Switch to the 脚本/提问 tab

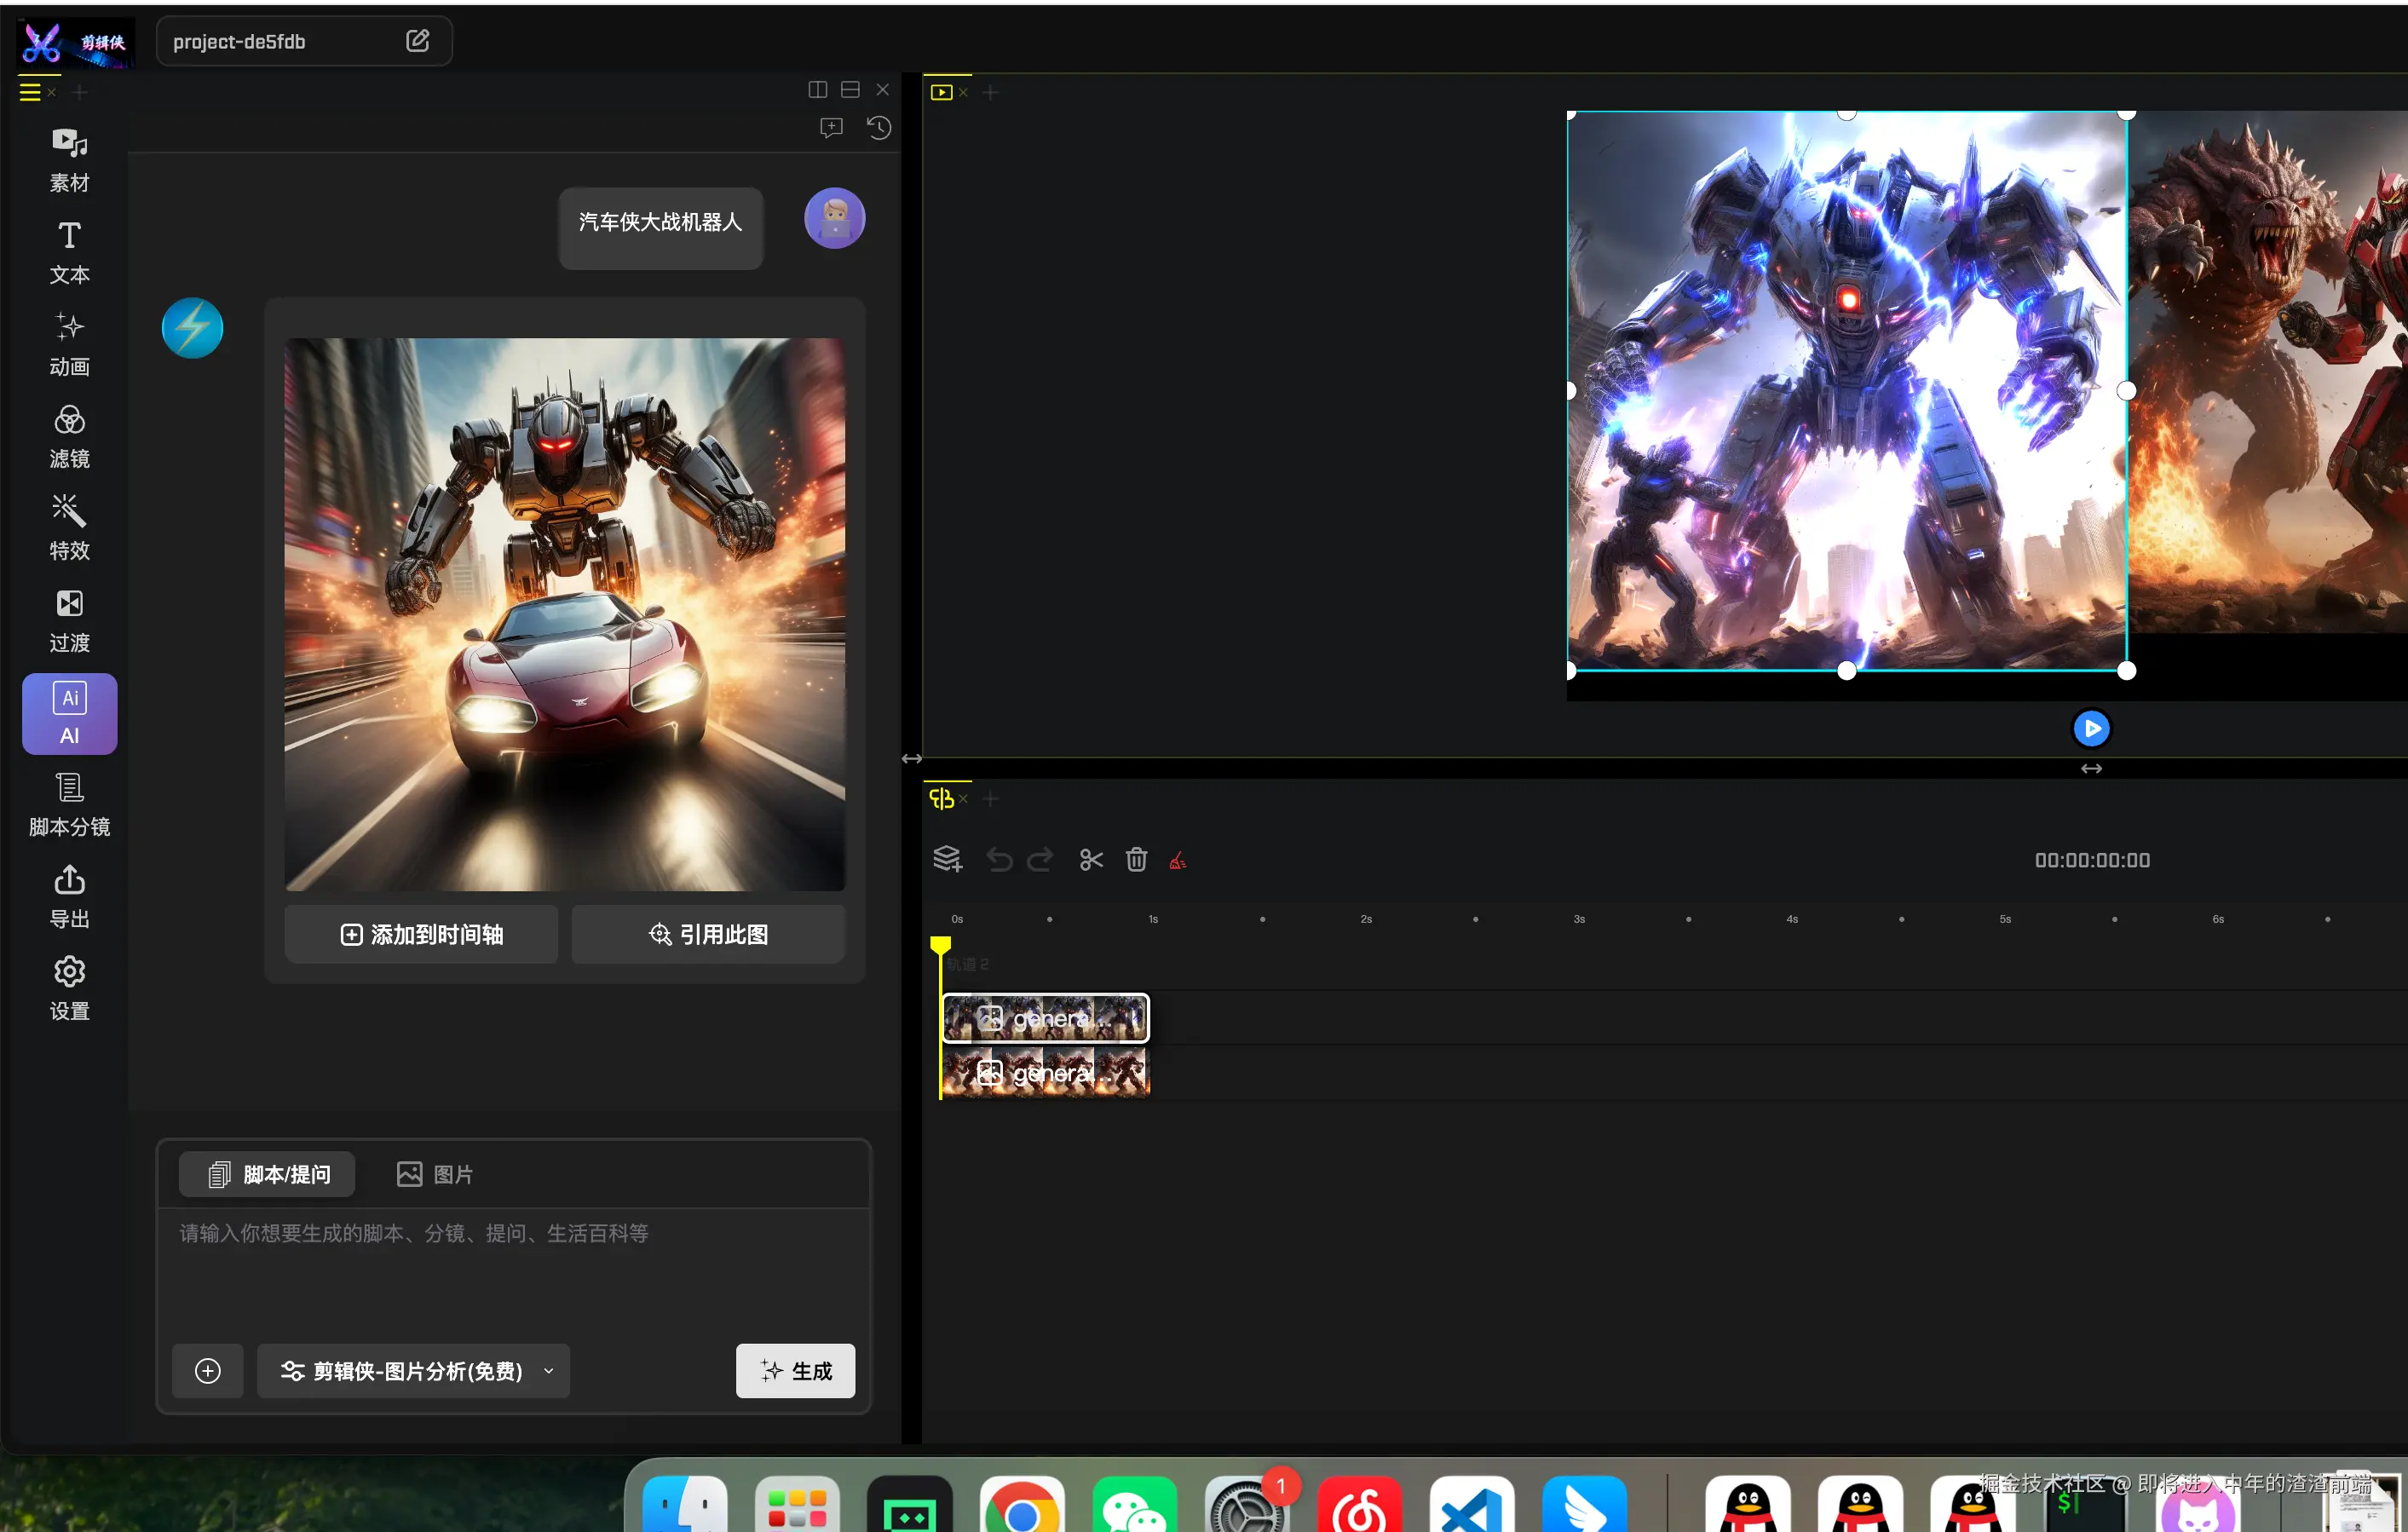tap(267, 1174)
